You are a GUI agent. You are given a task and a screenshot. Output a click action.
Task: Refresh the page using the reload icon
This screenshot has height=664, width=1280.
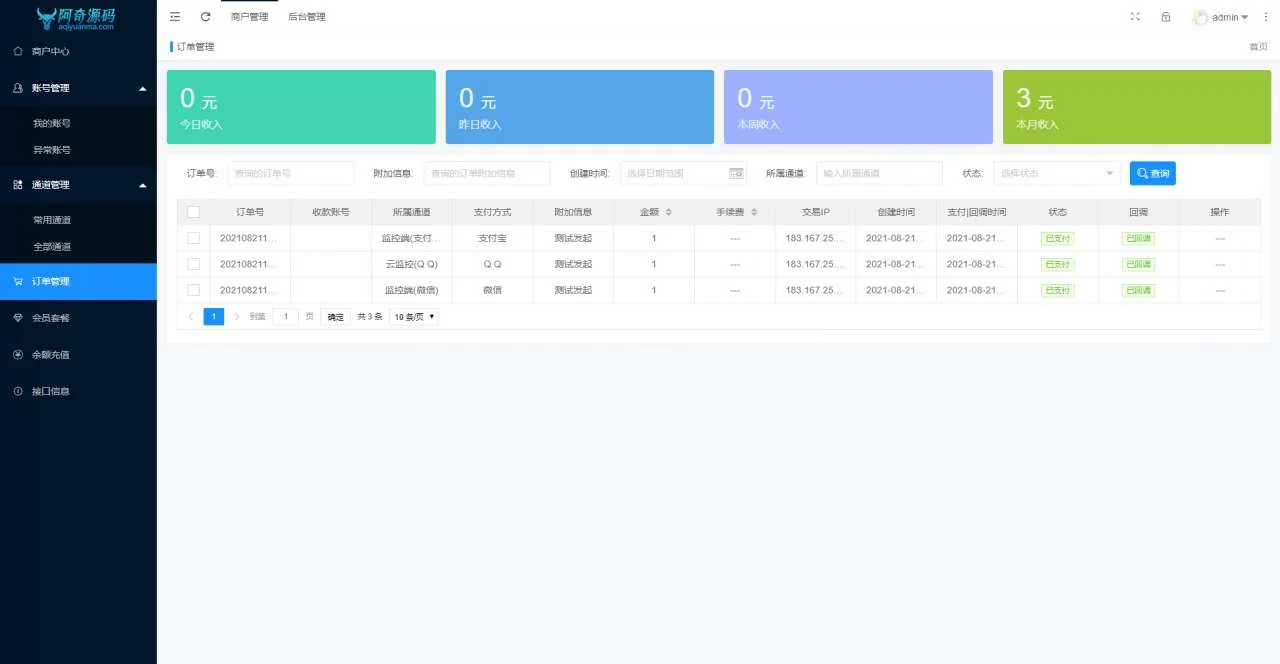[x=205, y=16]
